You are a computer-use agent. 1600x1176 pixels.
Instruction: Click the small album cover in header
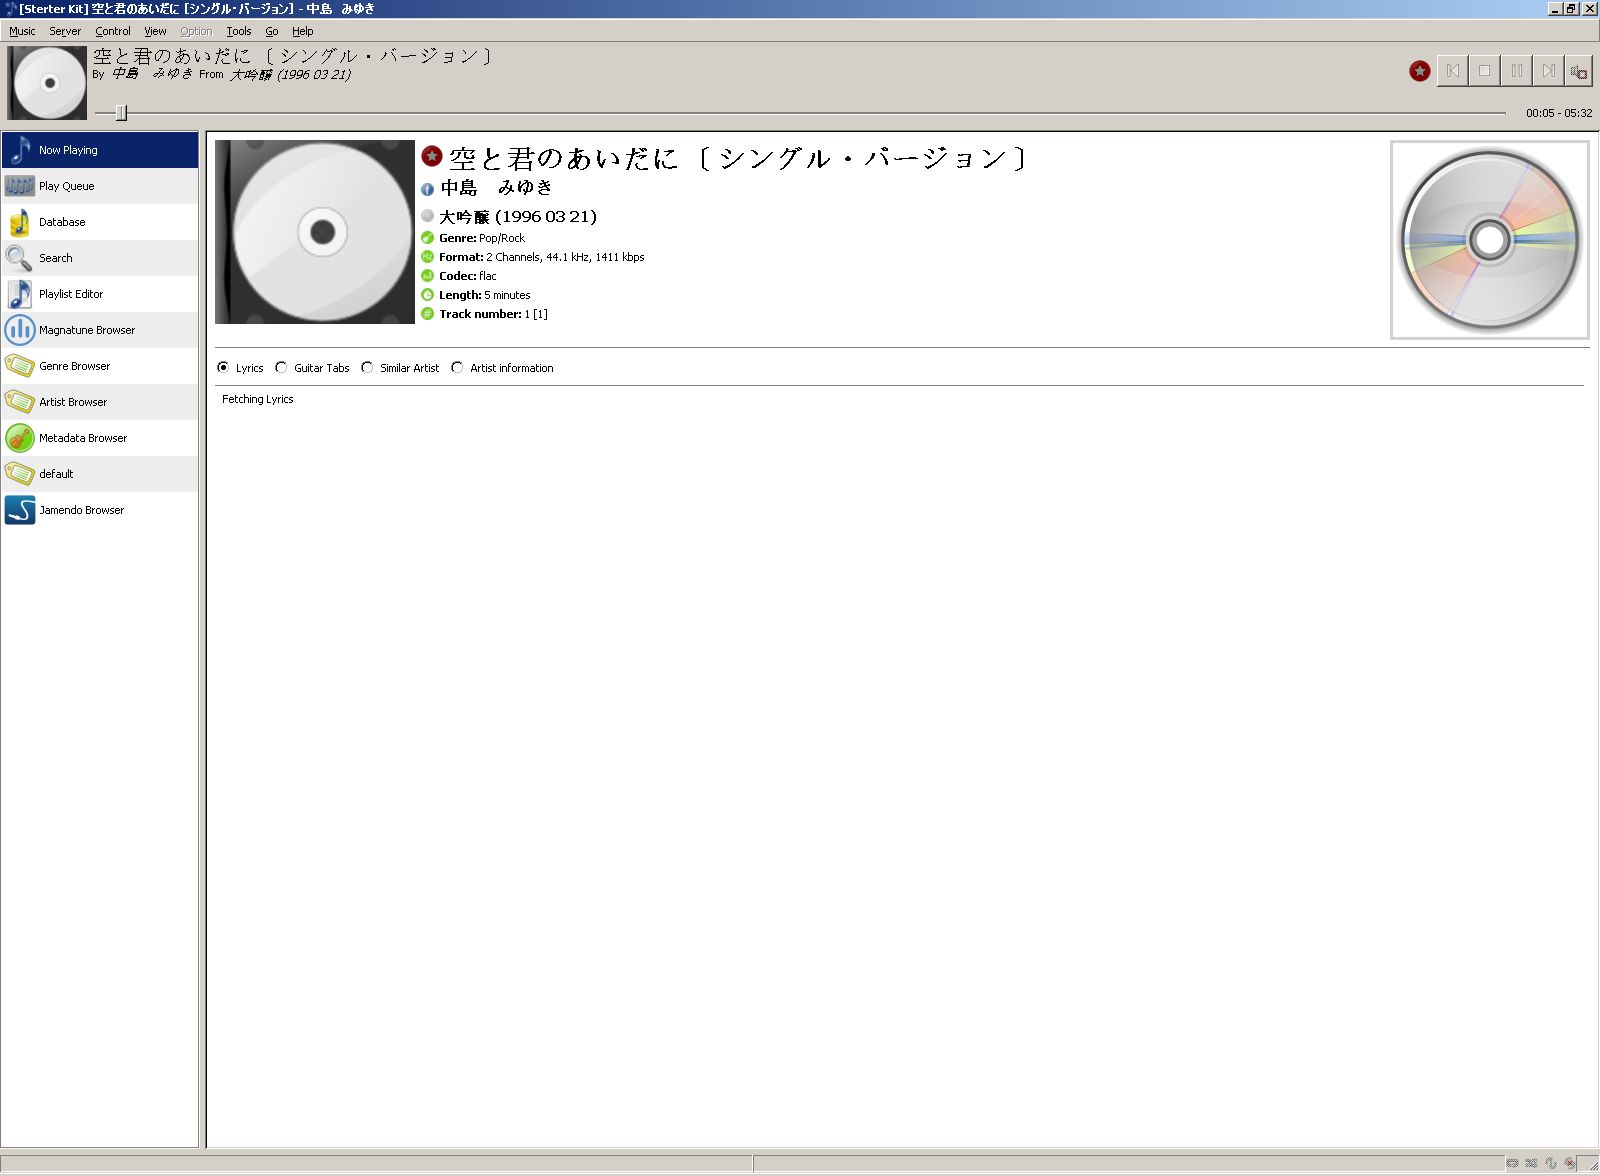coord(47,83)
